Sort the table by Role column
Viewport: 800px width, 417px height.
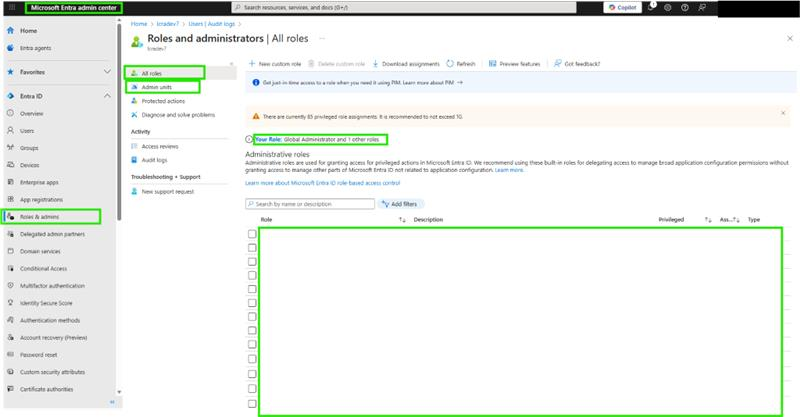click(x=402, y=220)
